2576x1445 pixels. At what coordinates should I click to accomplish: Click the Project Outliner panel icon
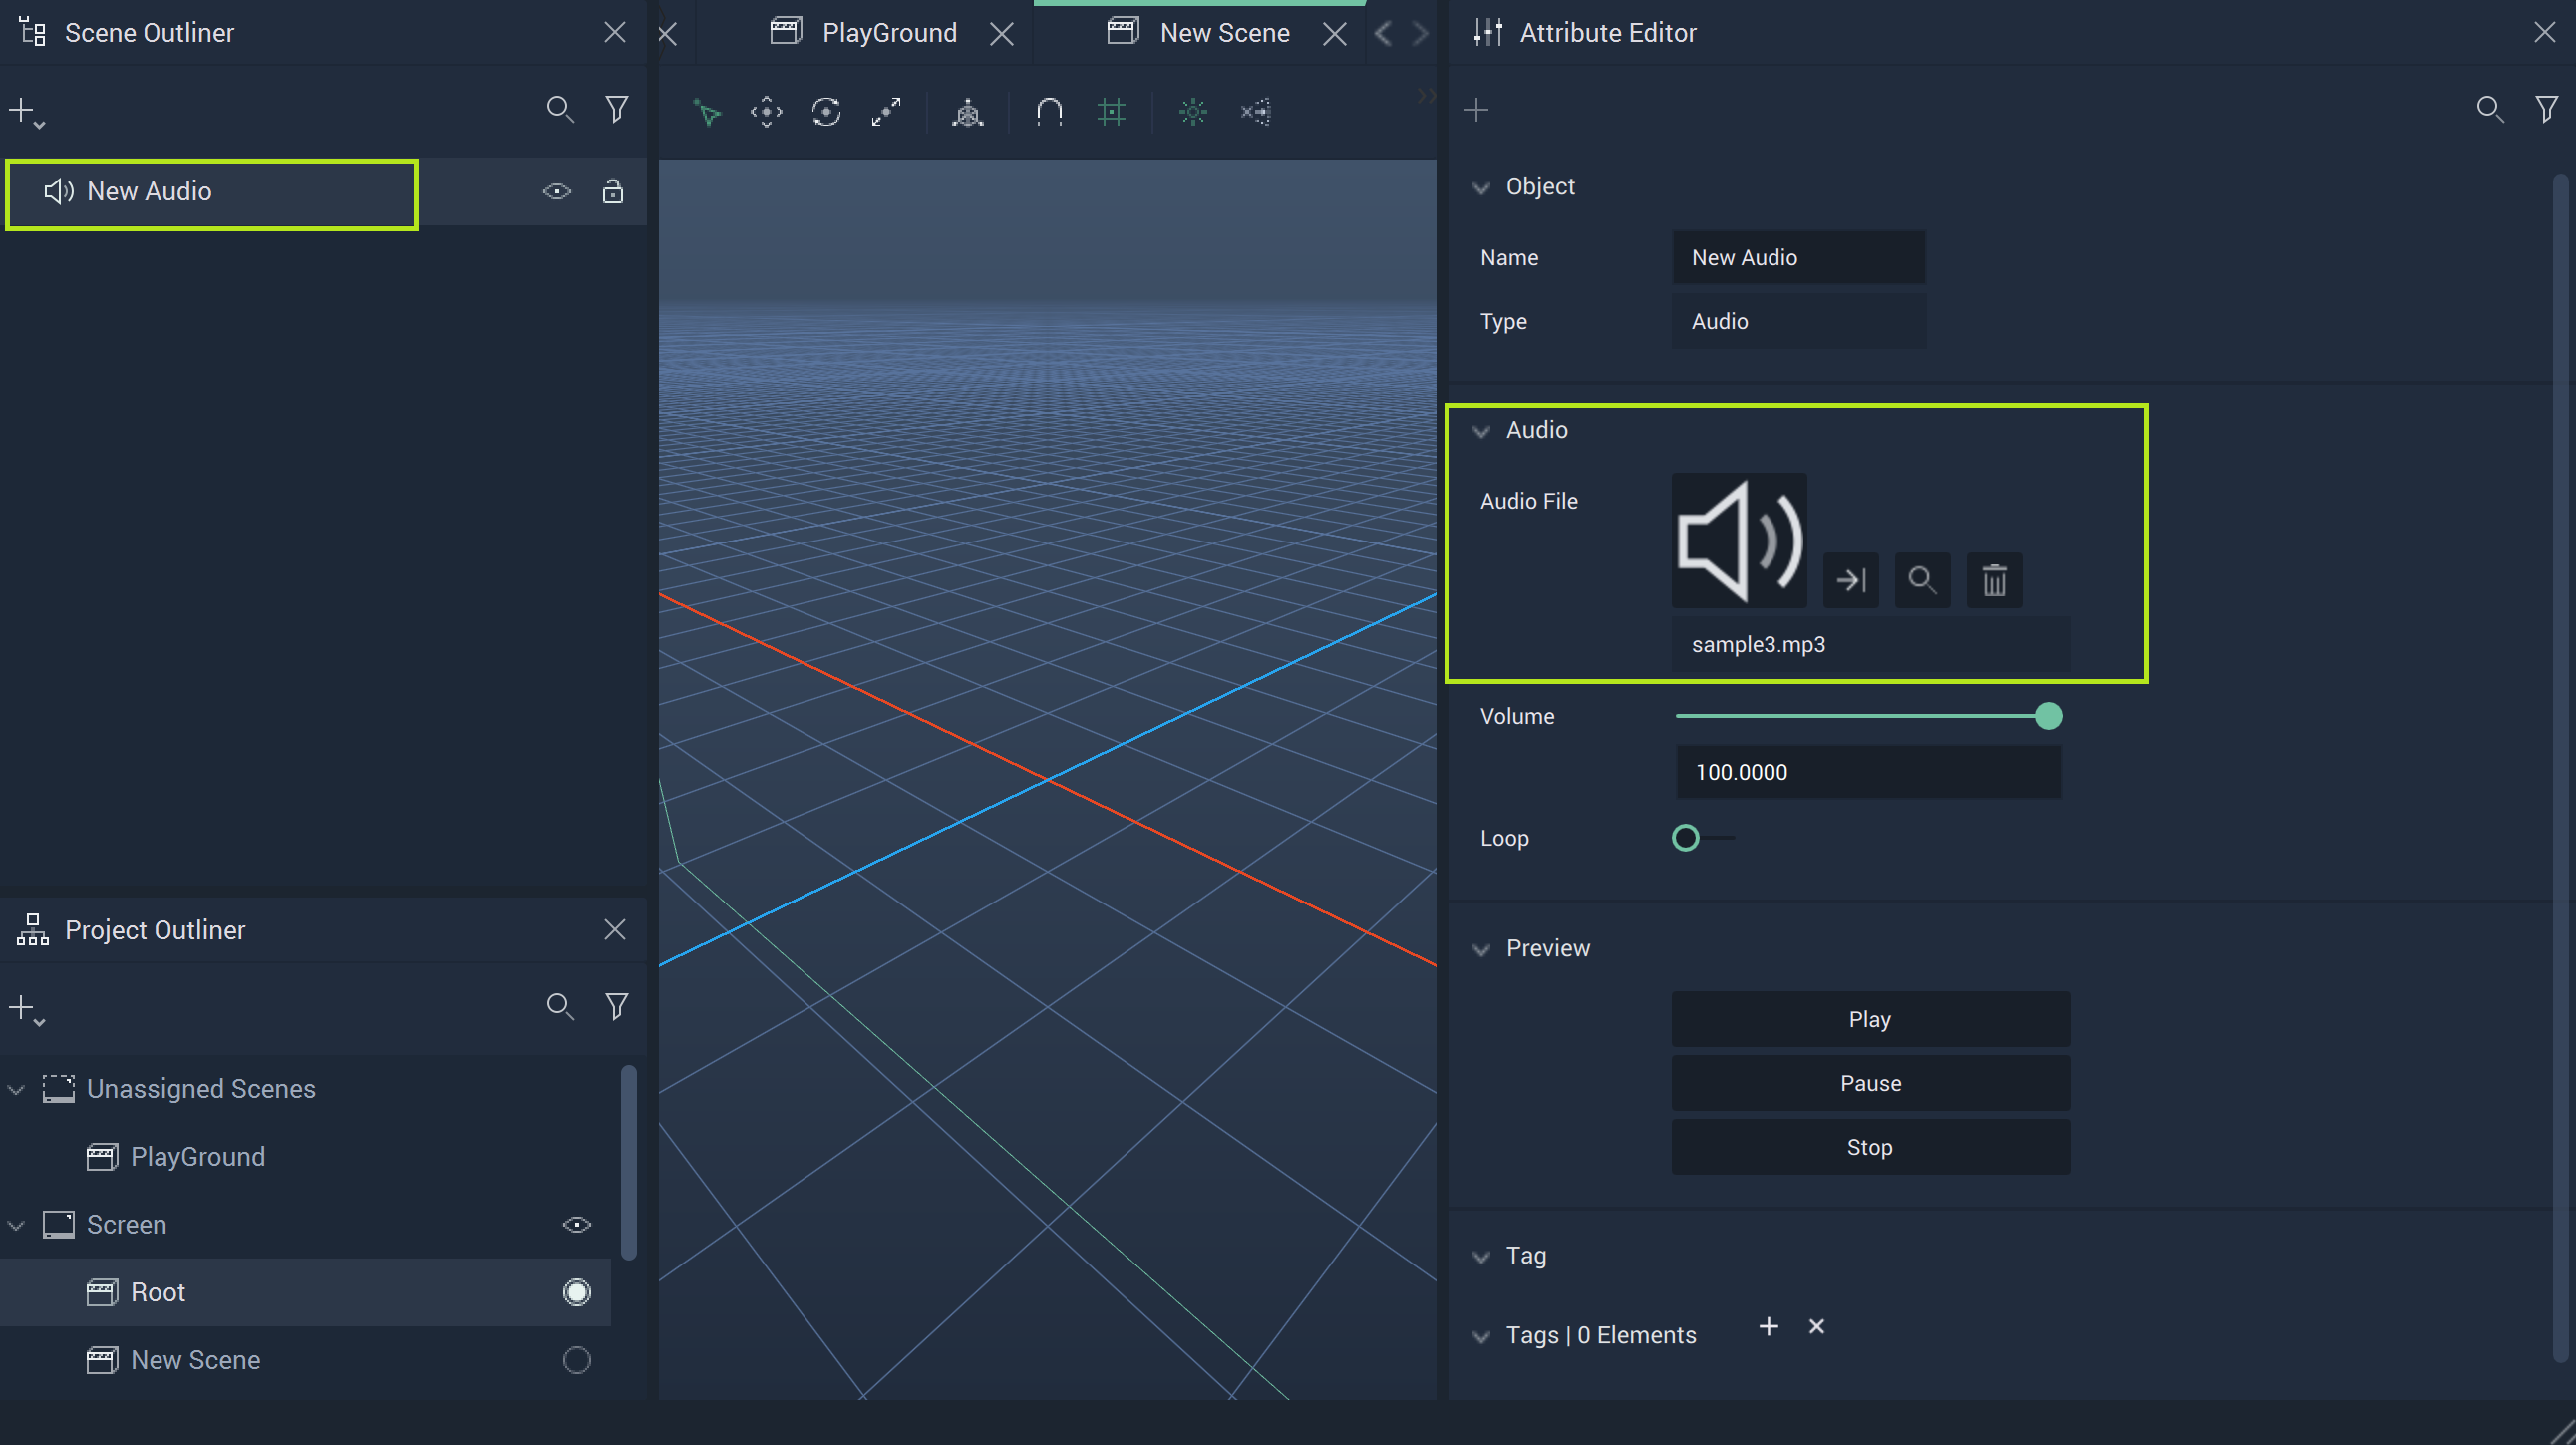tap(33, 930)
